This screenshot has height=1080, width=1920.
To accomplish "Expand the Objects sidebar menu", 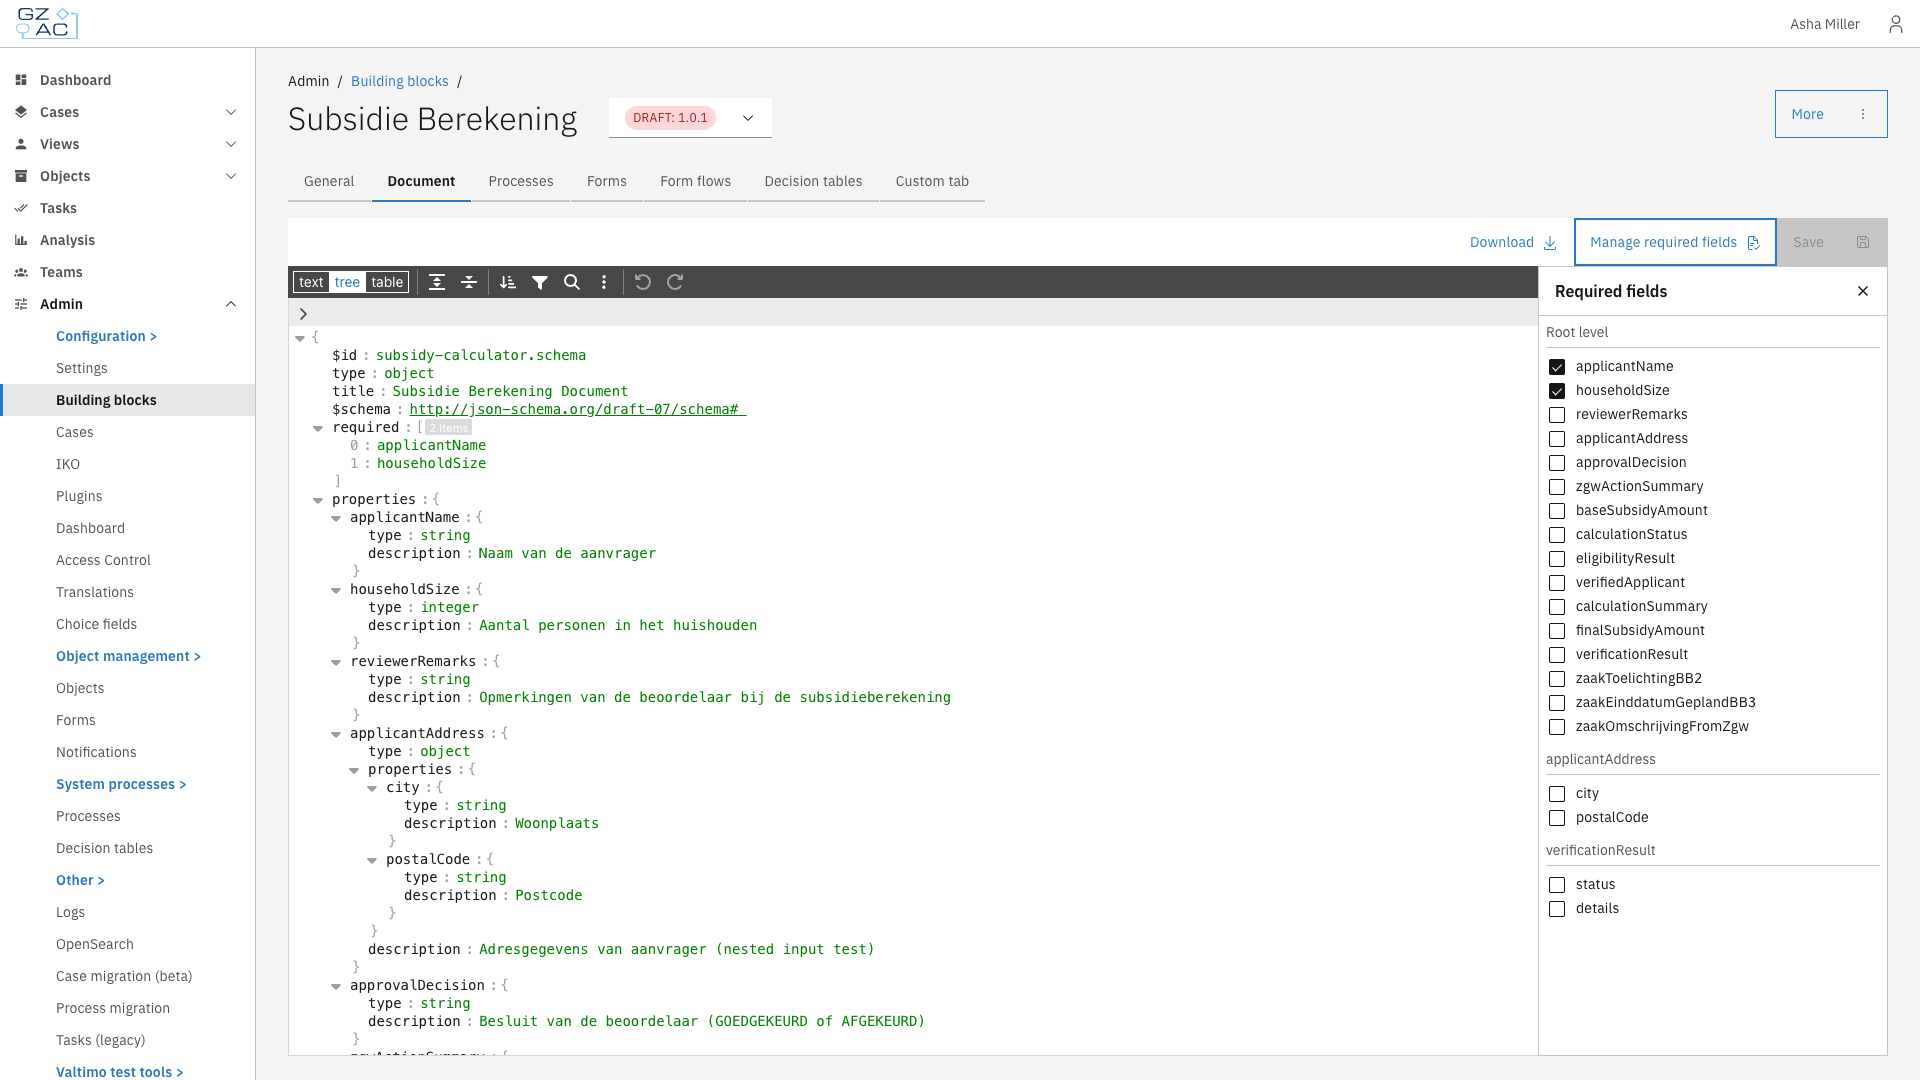I will point(231,176).
